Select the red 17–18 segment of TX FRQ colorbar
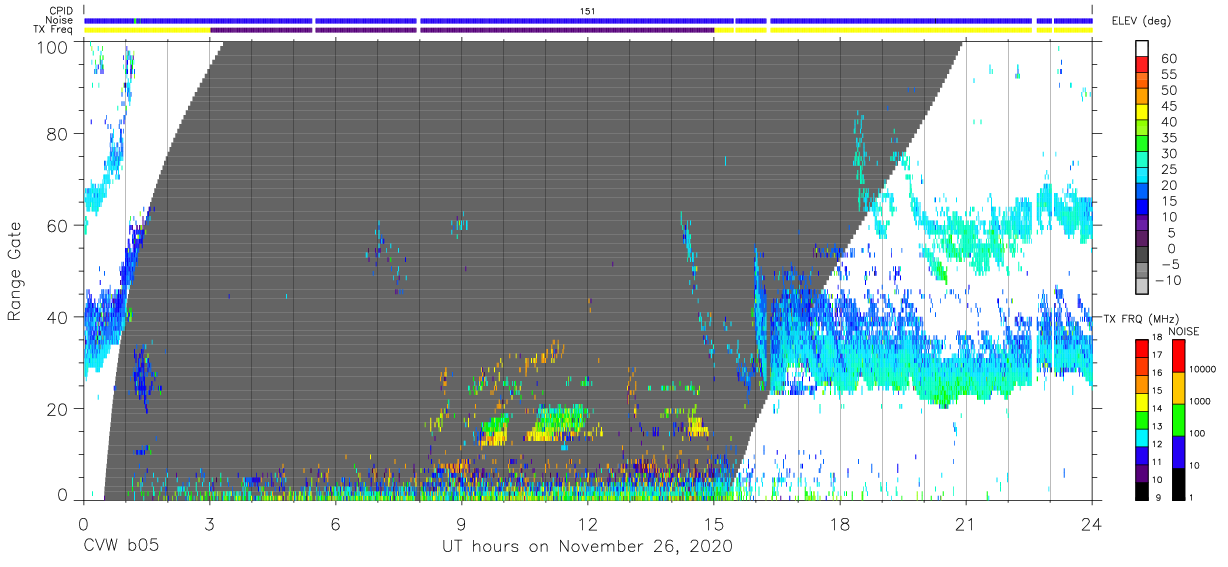The width and height of the screenshot is (1228, 567). point(1142,349)
